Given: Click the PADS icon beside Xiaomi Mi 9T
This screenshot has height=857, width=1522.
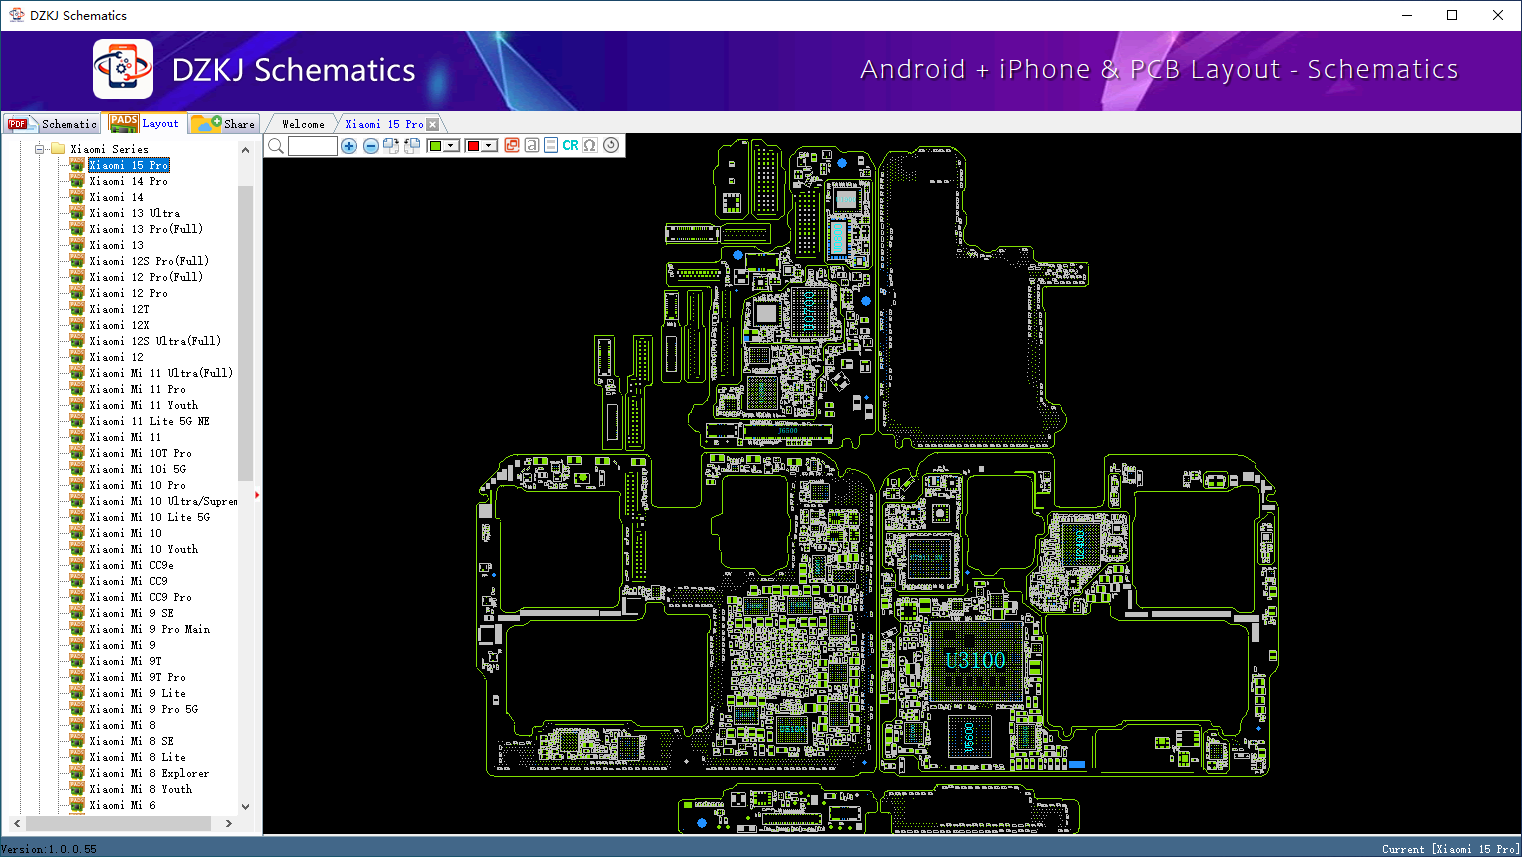Looking at the screenshot, I should [x=77, y=661].
